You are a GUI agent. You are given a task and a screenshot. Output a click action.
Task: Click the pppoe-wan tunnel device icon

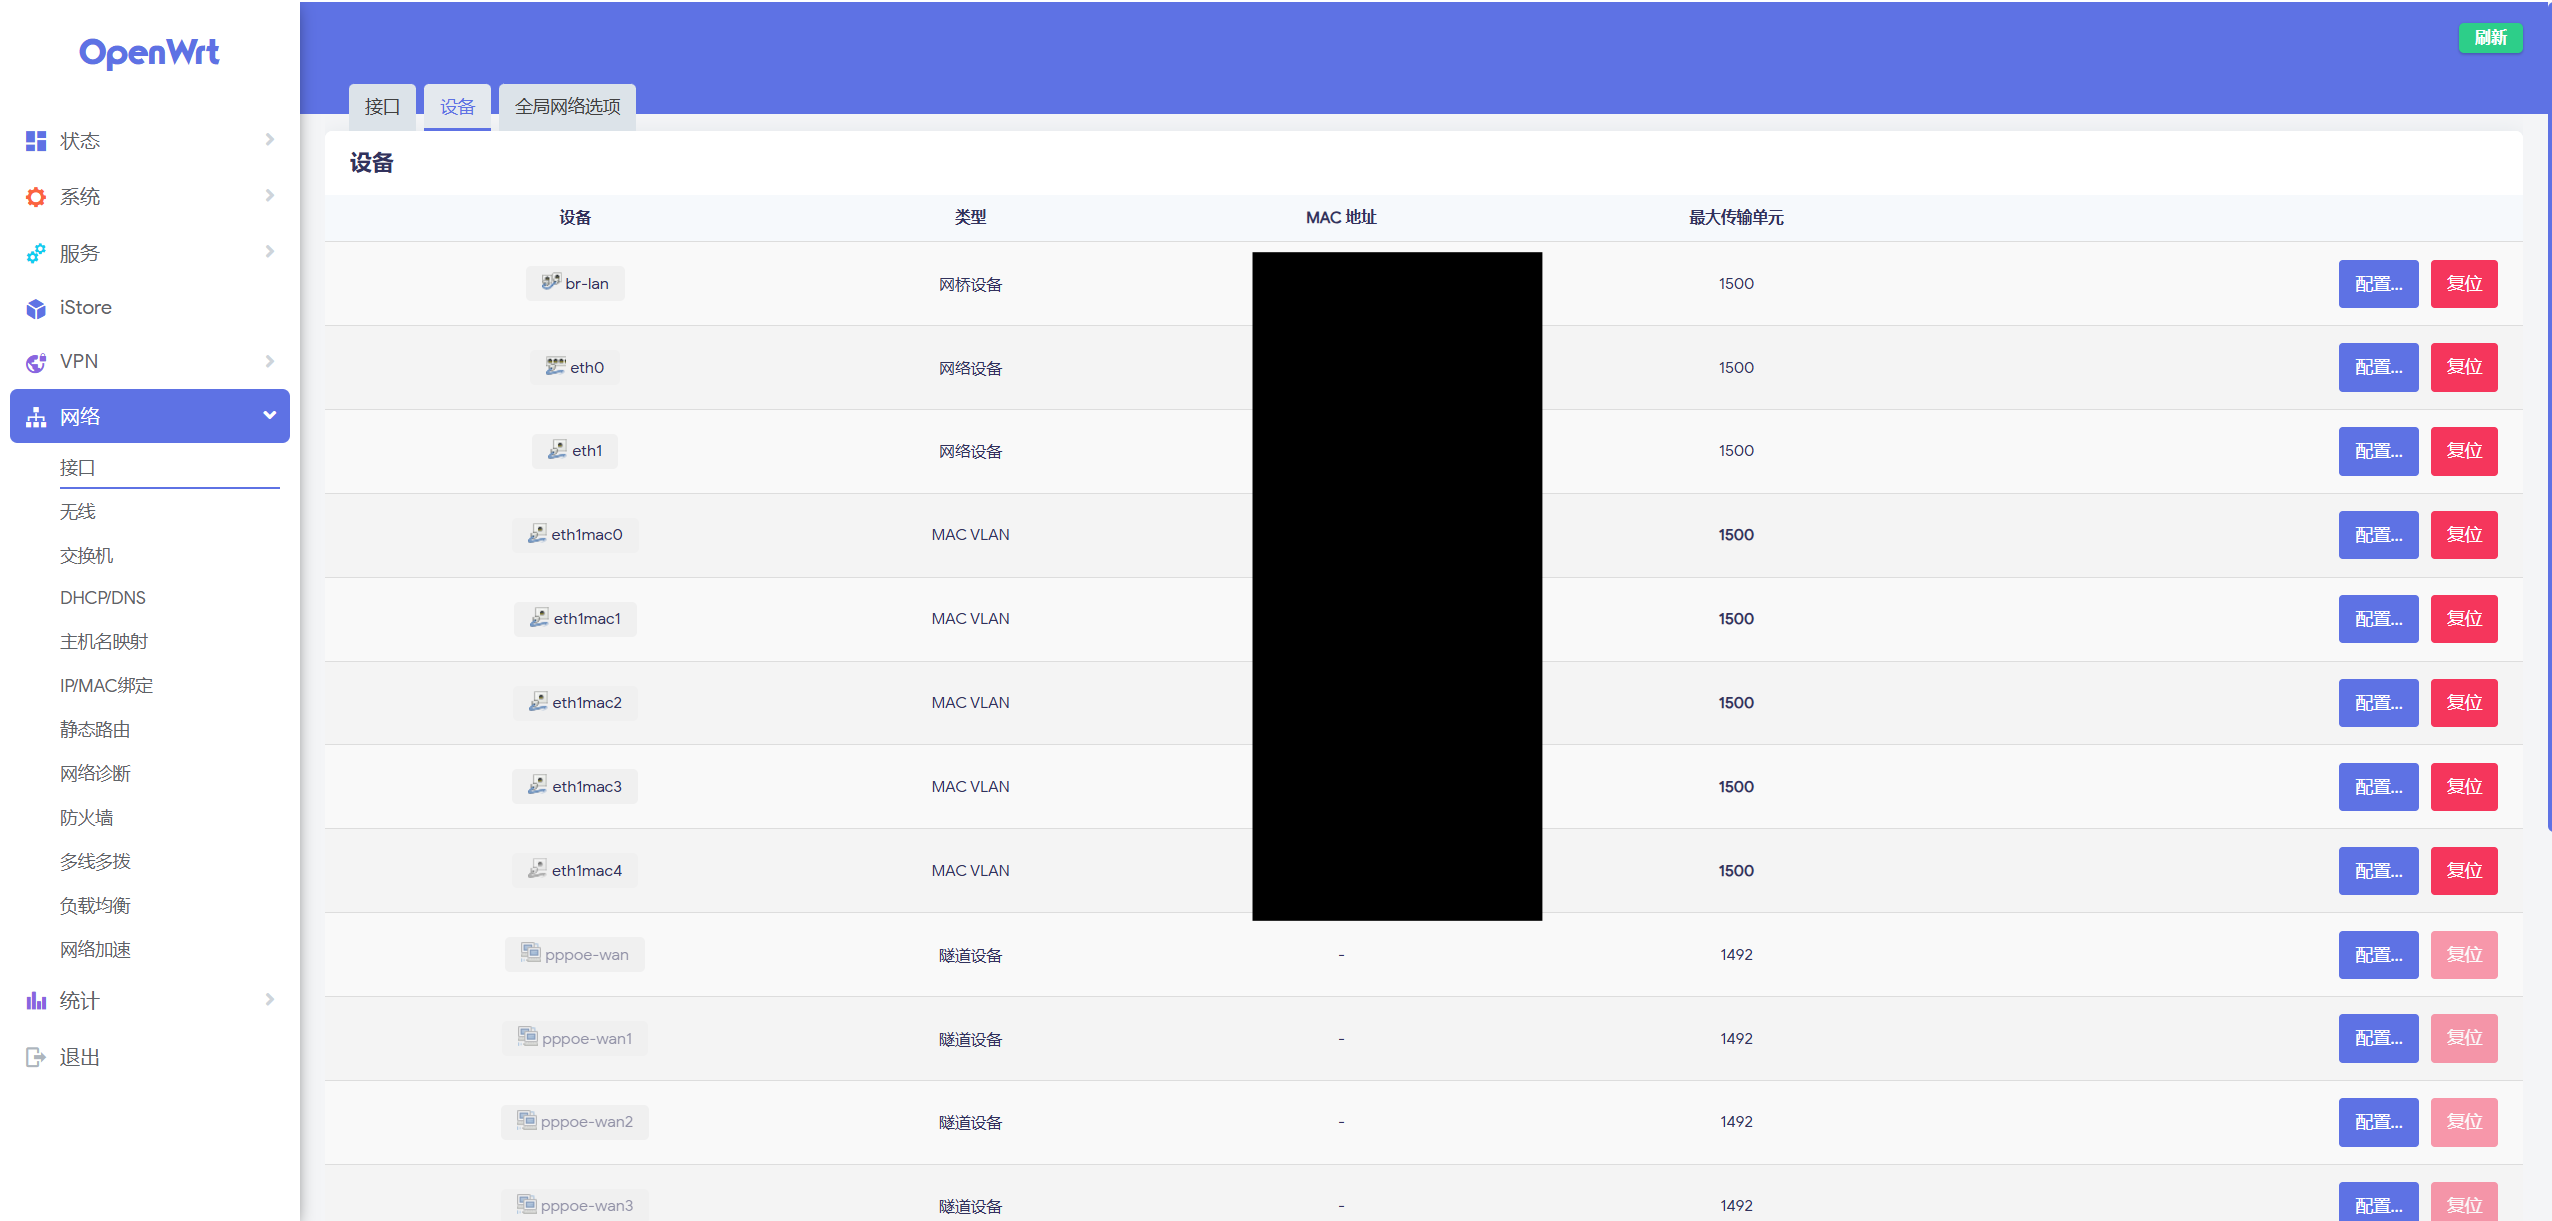point(530,953)
